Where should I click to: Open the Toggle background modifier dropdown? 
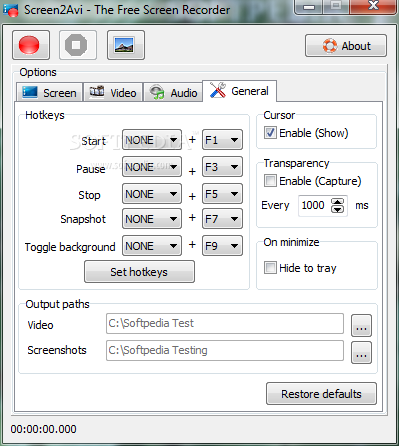152,246
